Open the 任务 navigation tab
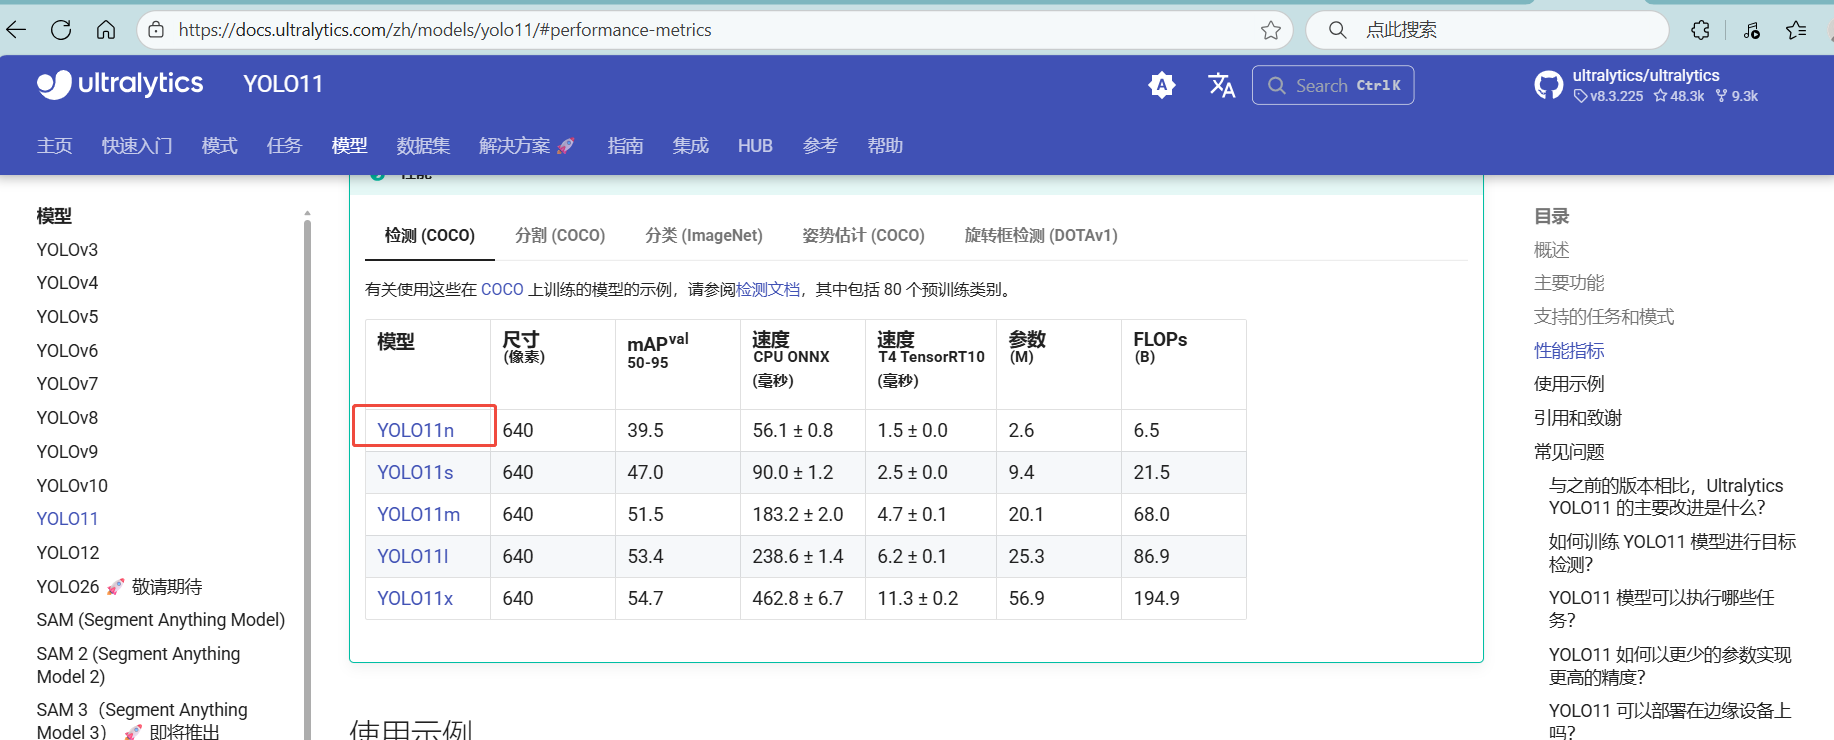1834x740 pixels. 284,146
